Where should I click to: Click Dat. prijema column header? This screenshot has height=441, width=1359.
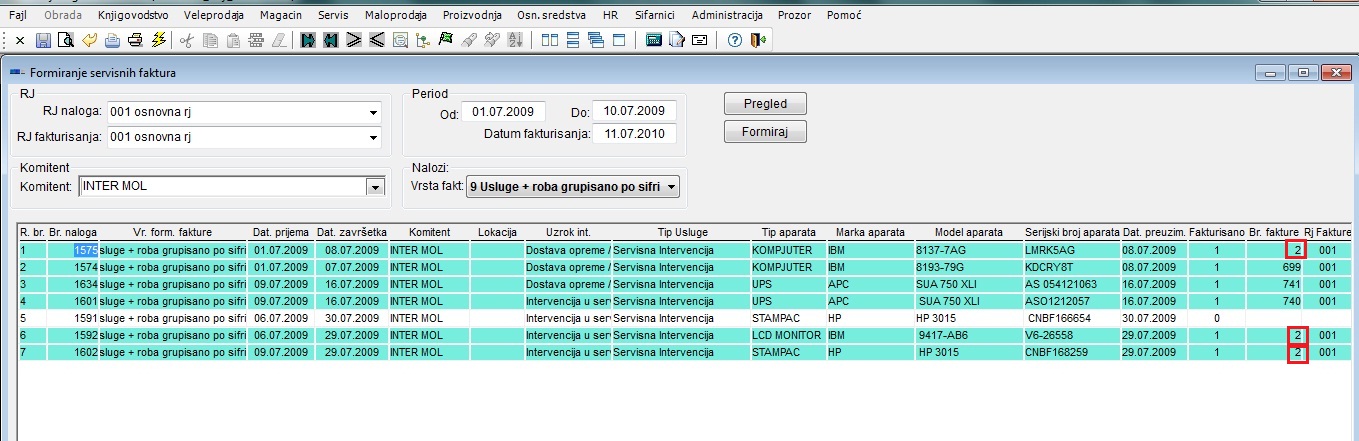(x=281, y=232)
